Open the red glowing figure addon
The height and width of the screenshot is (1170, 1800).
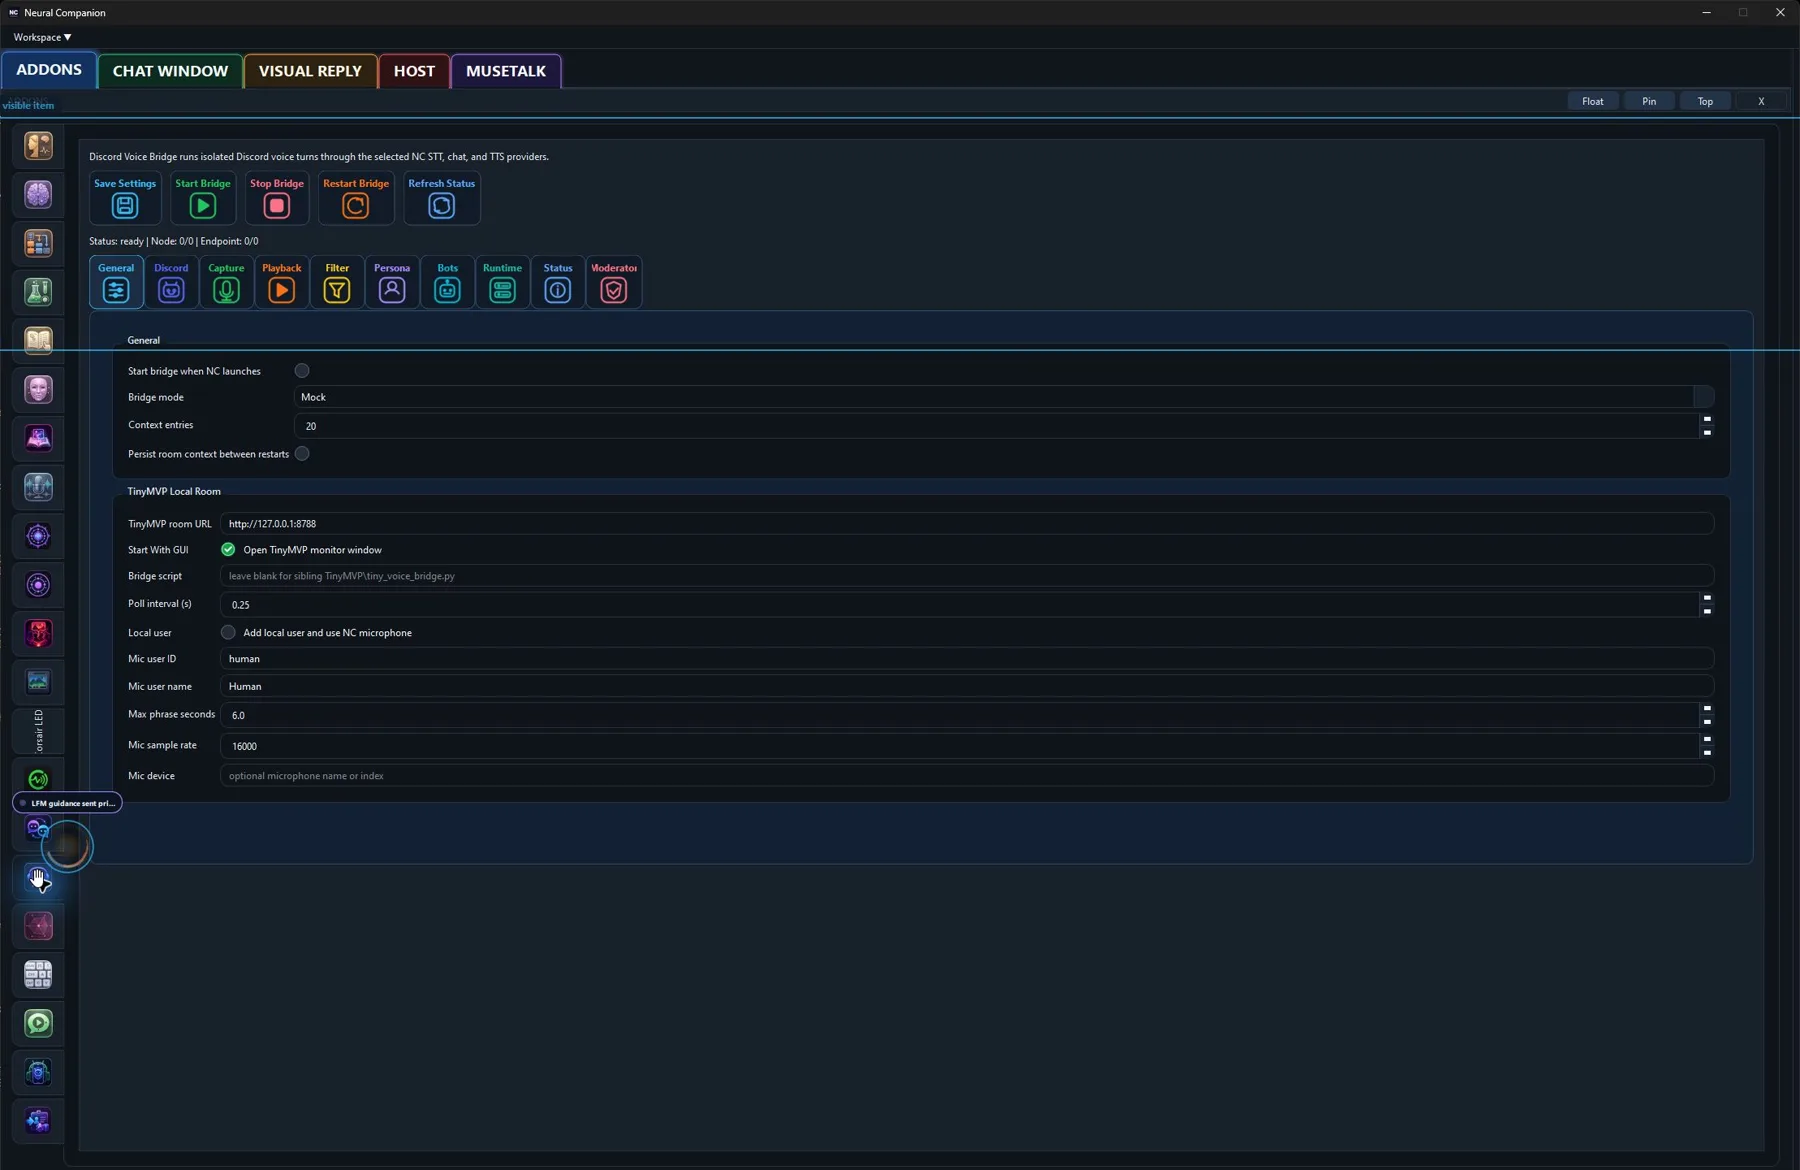(38, 633)
